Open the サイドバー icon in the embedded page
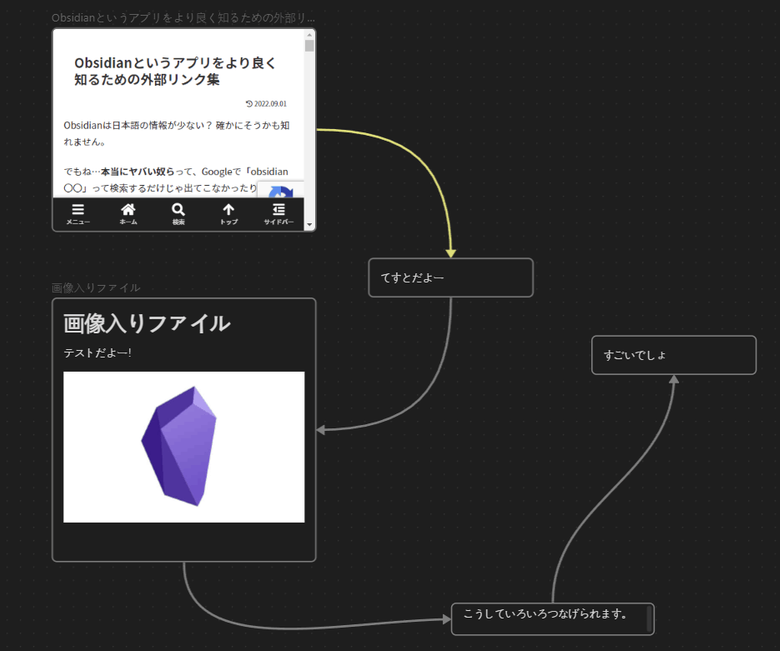The width and height of the screenshot is (780, 651). click(x=279, y=214)
